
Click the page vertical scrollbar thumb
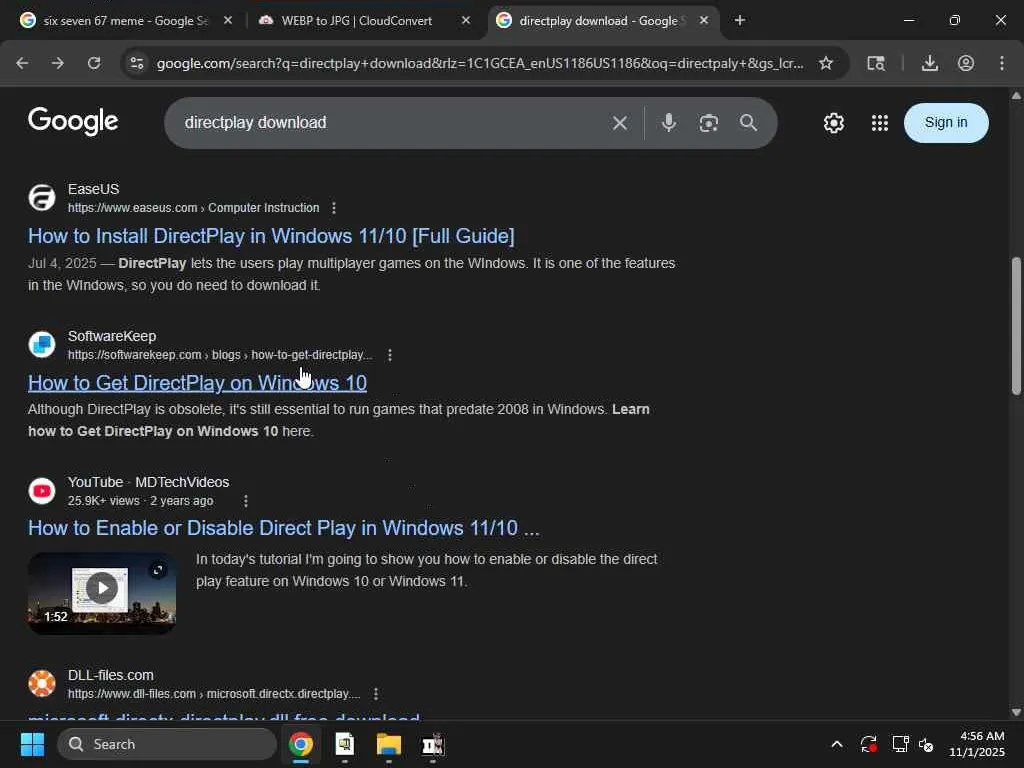[1016, 326]
